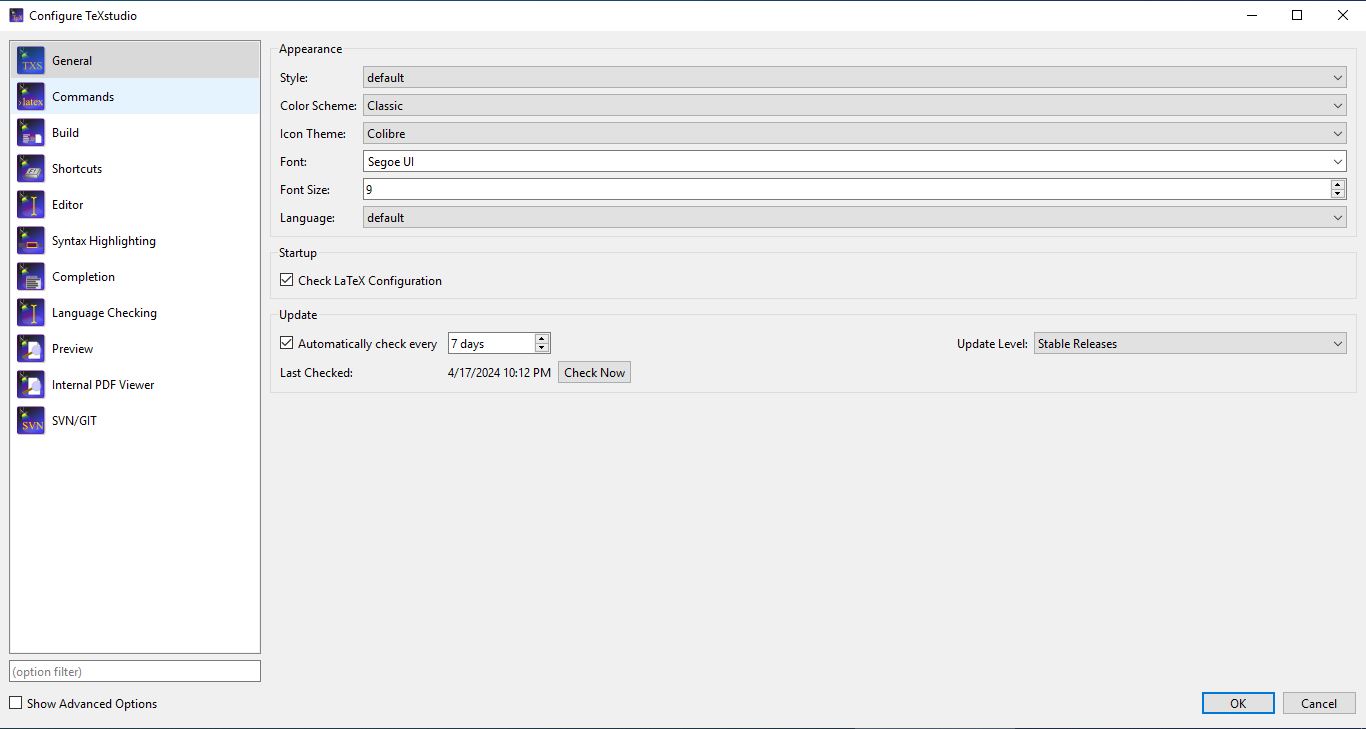Select the Editor settings label
The width and height of the screenshot is (1366, 729).
(68, 205)
